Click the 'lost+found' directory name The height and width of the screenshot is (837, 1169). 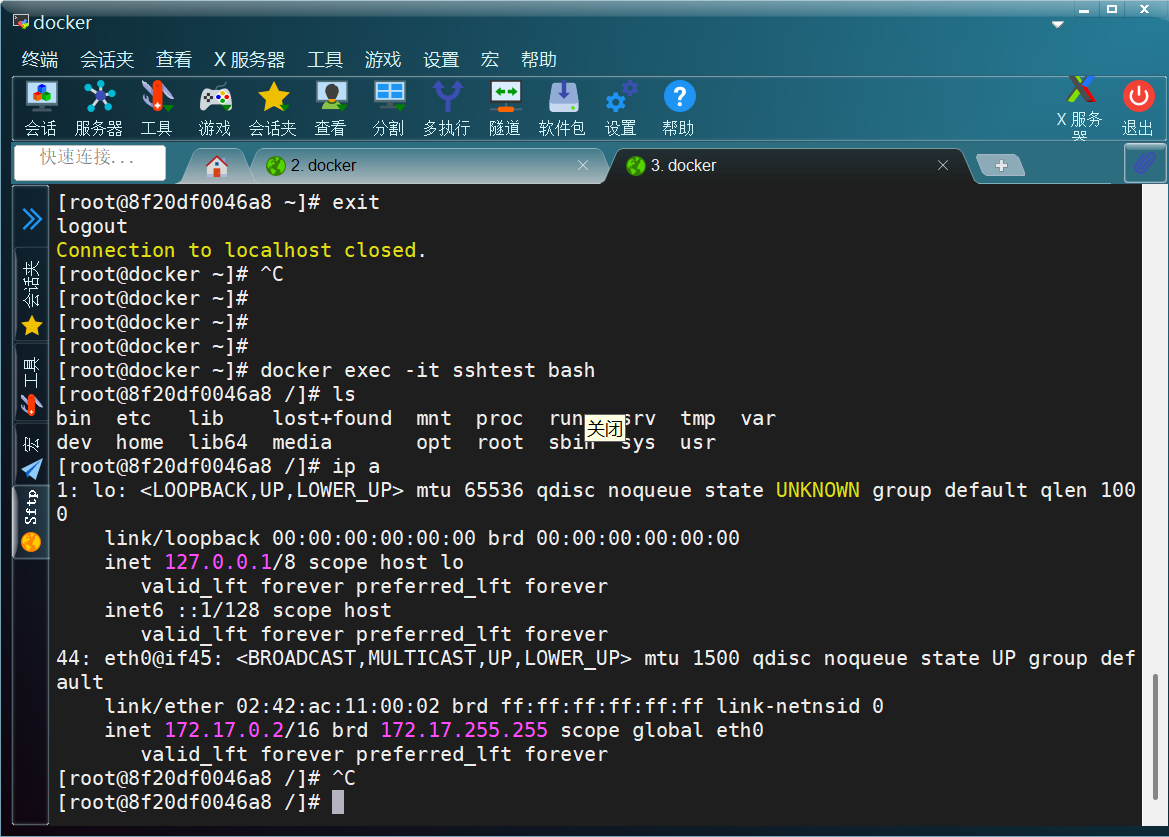[x=332, y=419]
